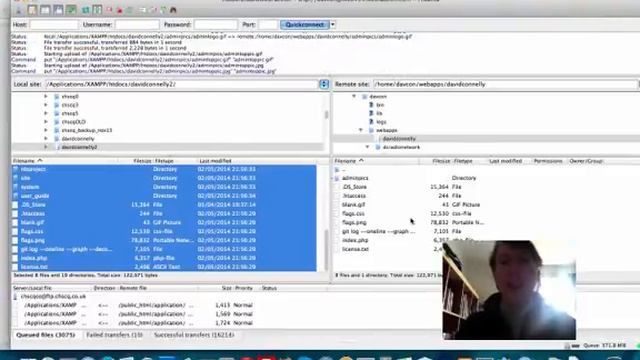Select local file flags.png
The height and width of the screenshot is (360, 640).
pos(164,240)
